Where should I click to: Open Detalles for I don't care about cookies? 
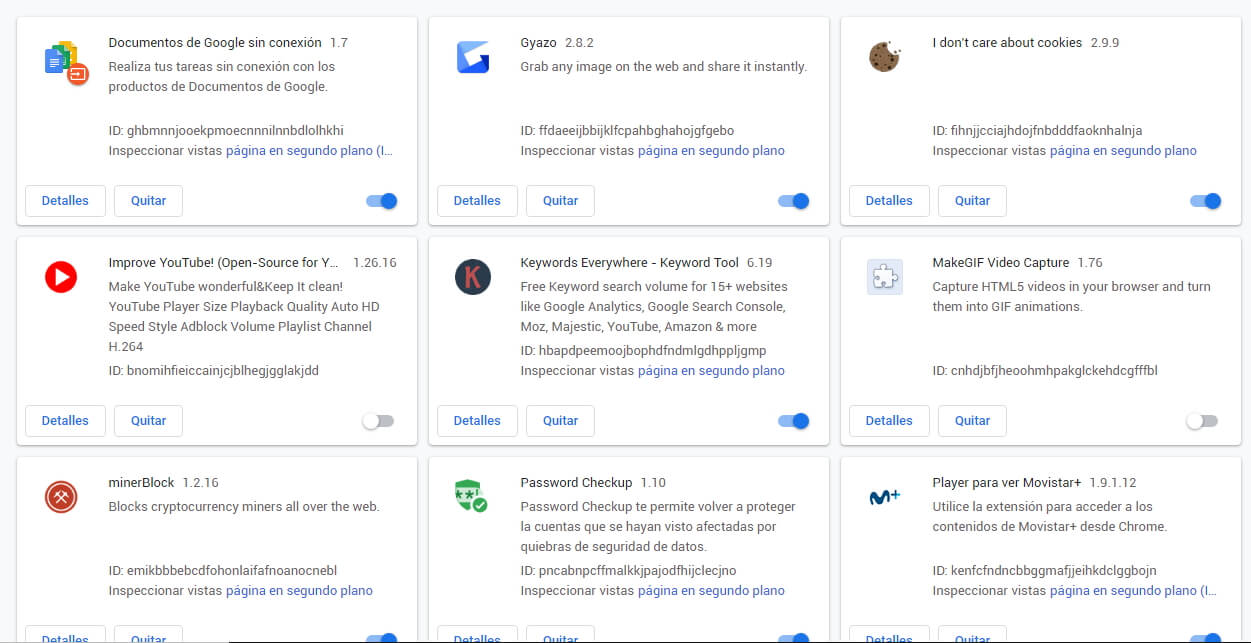tap(889, 201)
